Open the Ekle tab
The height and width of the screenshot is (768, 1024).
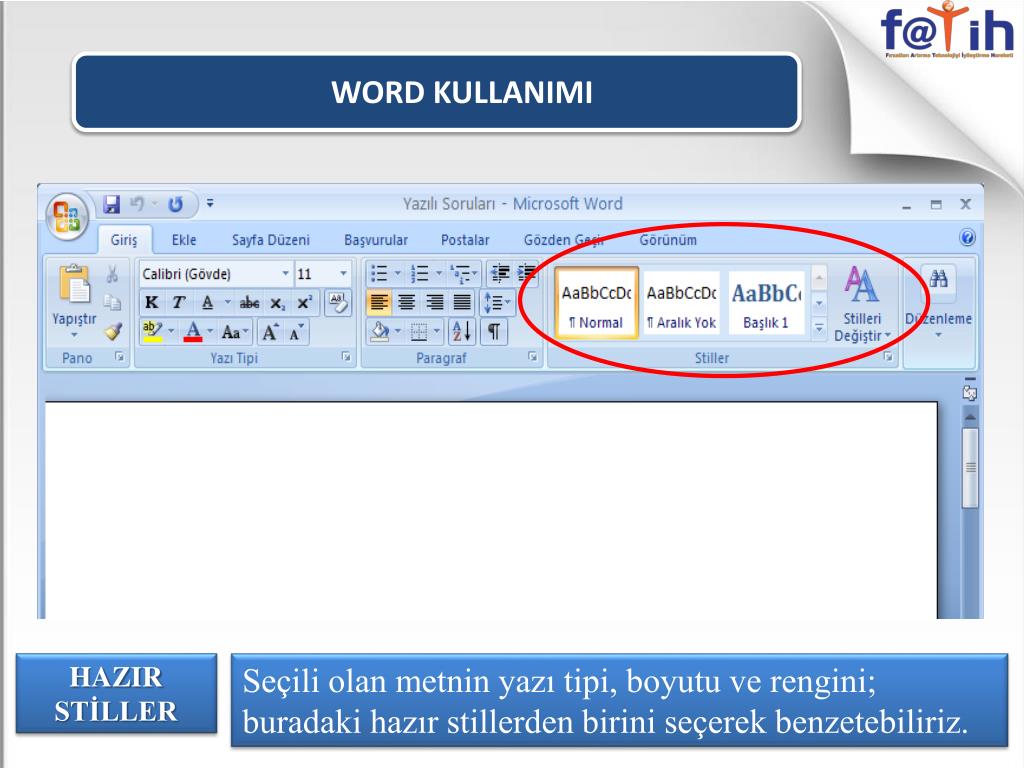click(184, 240)
